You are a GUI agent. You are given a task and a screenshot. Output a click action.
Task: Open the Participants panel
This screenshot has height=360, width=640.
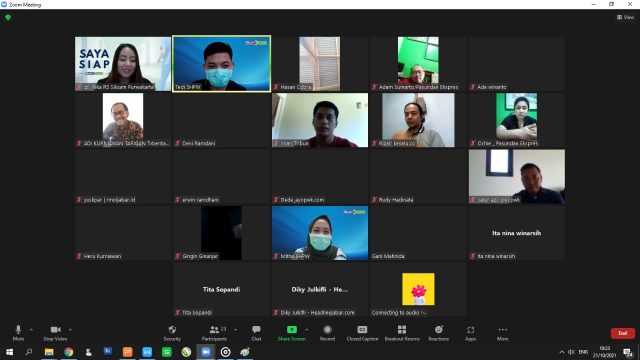click(214, 333)
